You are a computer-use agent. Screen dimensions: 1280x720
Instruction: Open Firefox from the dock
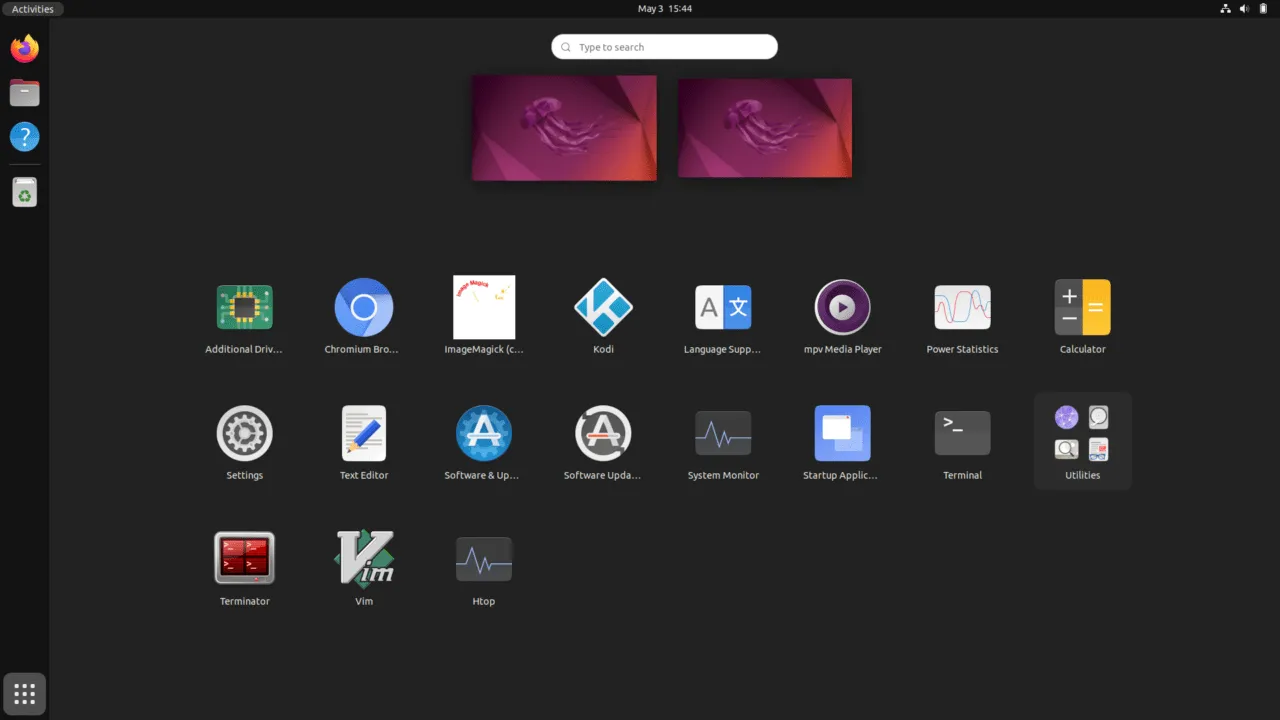(x=25, y=49)
